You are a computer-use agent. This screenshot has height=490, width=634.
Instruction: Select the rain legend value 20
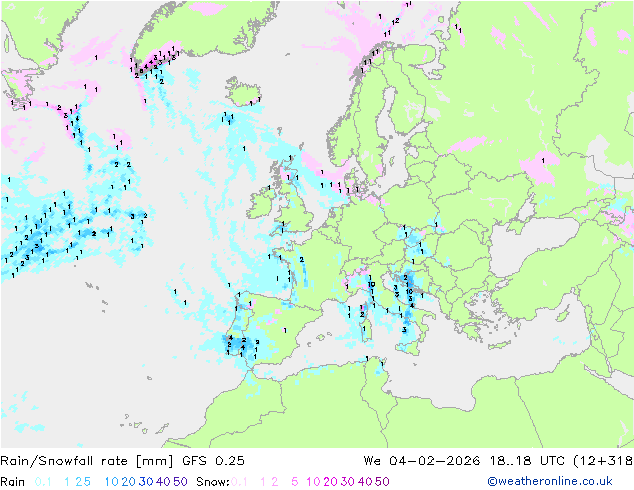[129, 482]
